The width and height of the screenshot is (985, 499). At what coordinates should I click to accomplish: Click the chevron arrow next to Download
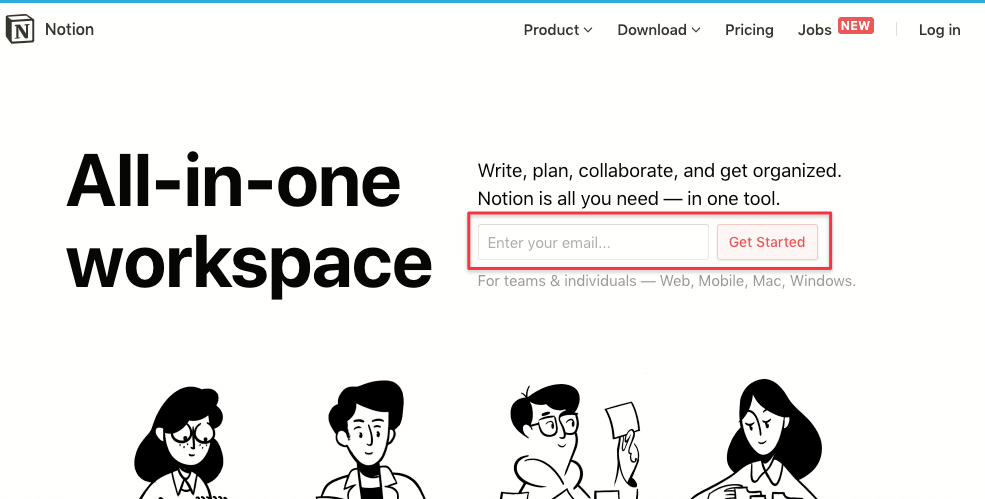(x=695, y=30)
